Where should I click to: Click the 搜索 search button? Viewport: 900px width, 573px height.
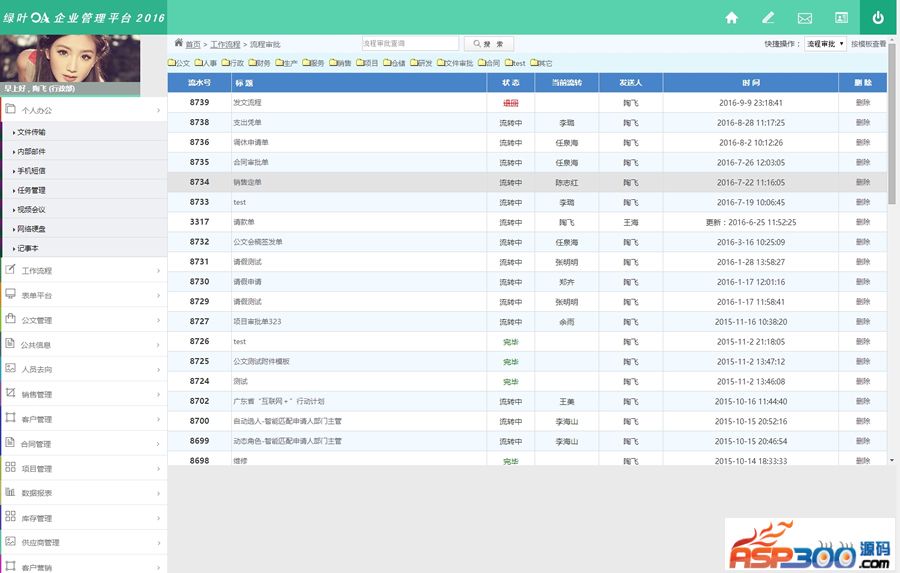(x=490, y=44)
